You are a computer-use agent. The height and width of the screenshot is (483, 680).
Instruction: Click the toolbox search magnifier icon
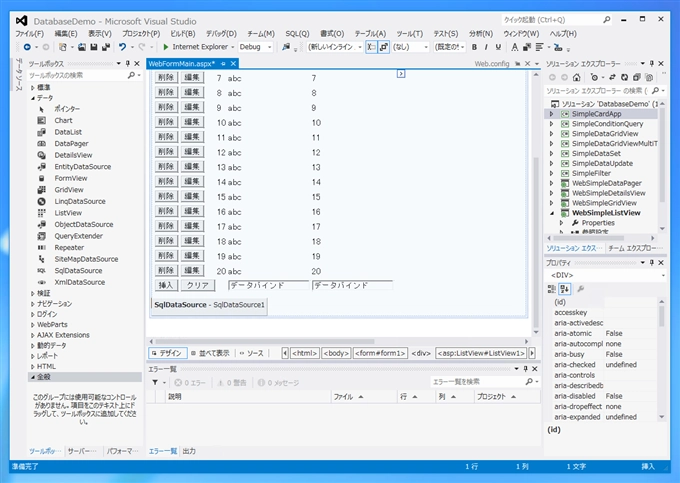[131, 75]
